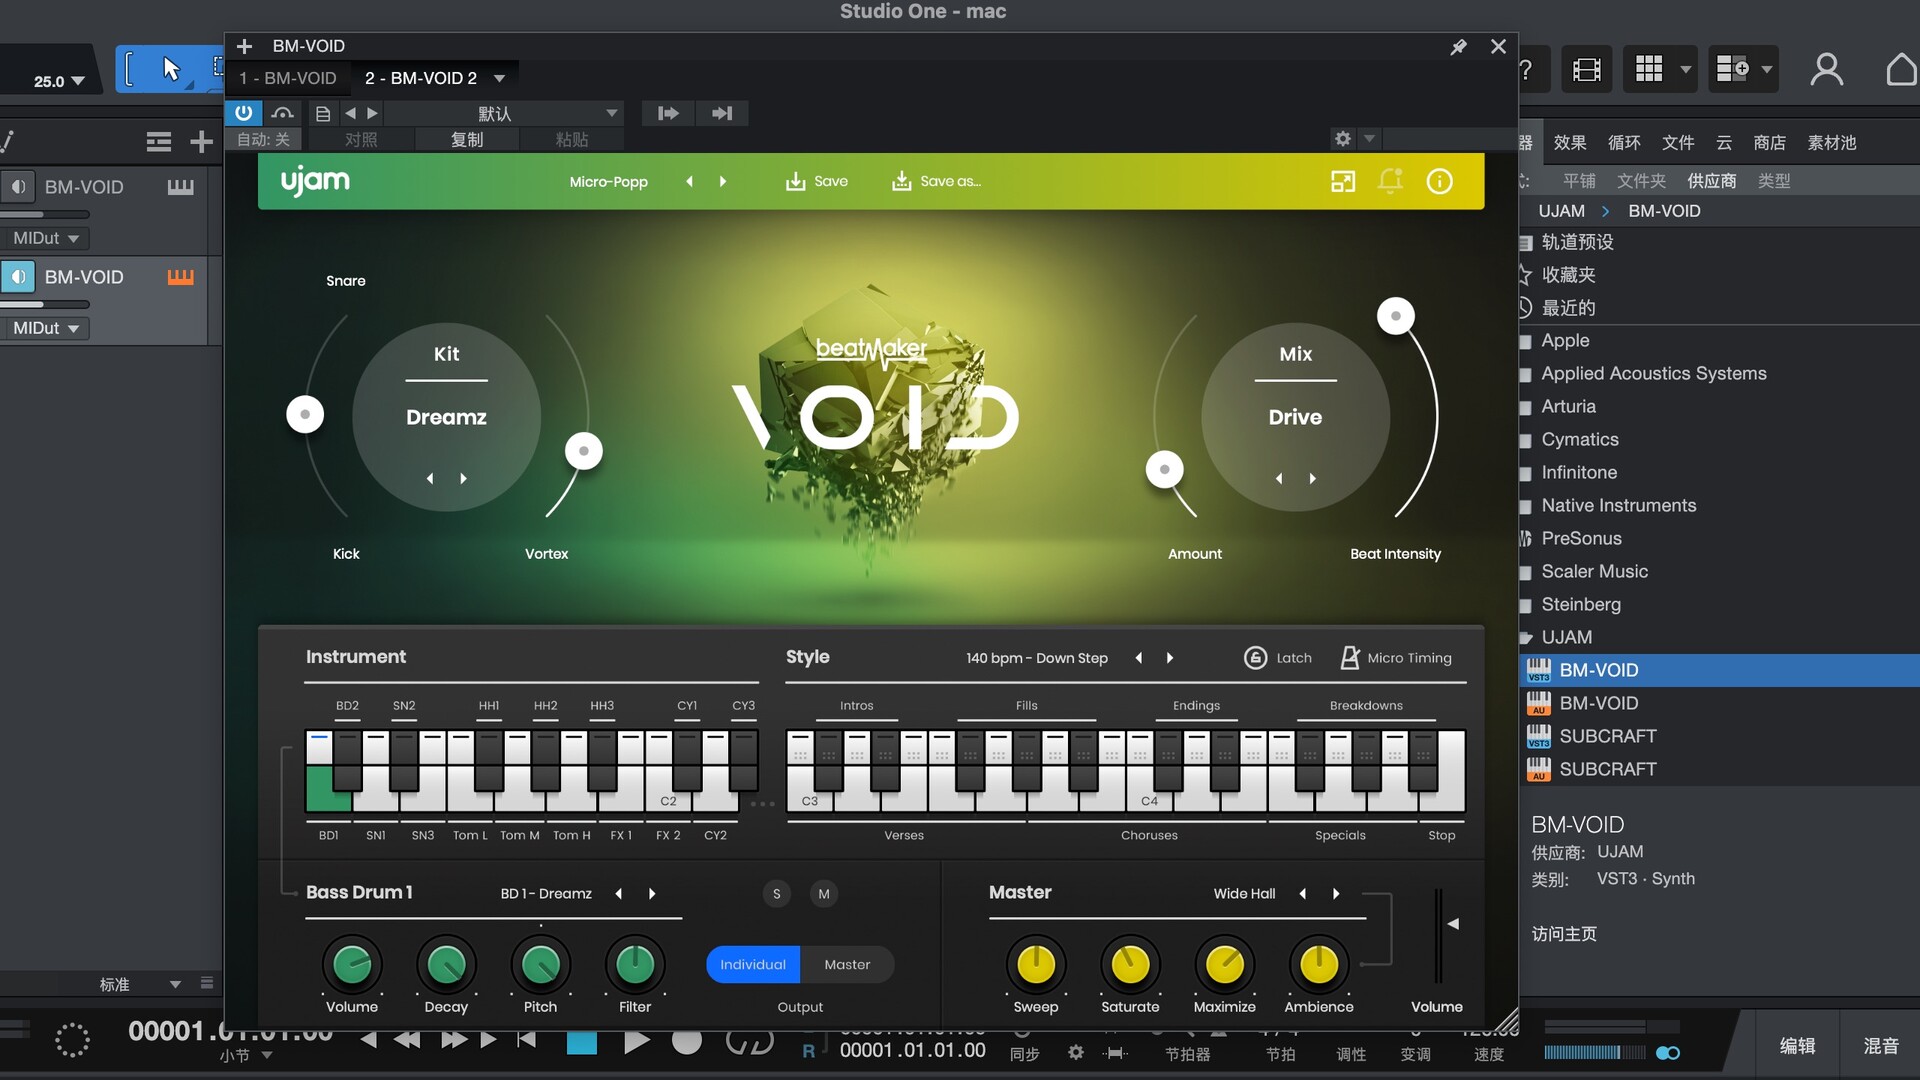Expand the Native Instruments folder
The height and width of the screenshot is (1080, 1920).
pyautogui.click(x=1526, y=506)
